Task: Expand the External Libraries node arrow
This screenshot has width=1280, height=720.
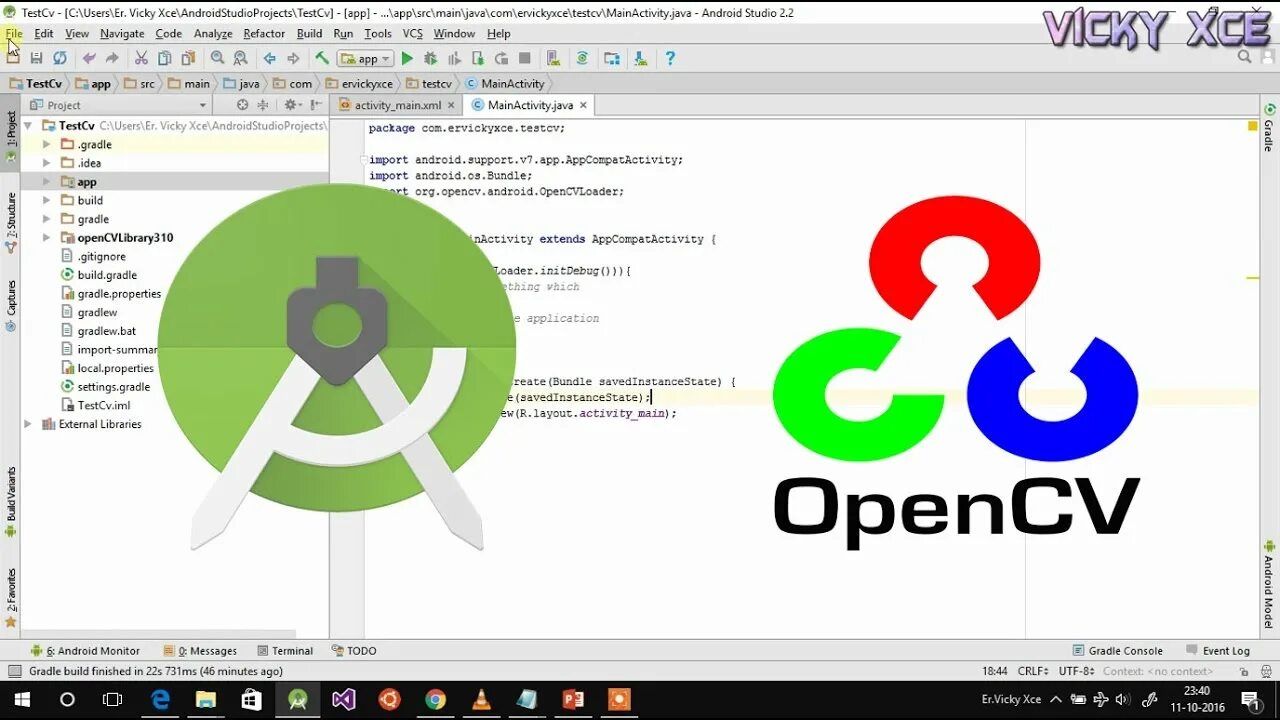Action: coord(28,424)
